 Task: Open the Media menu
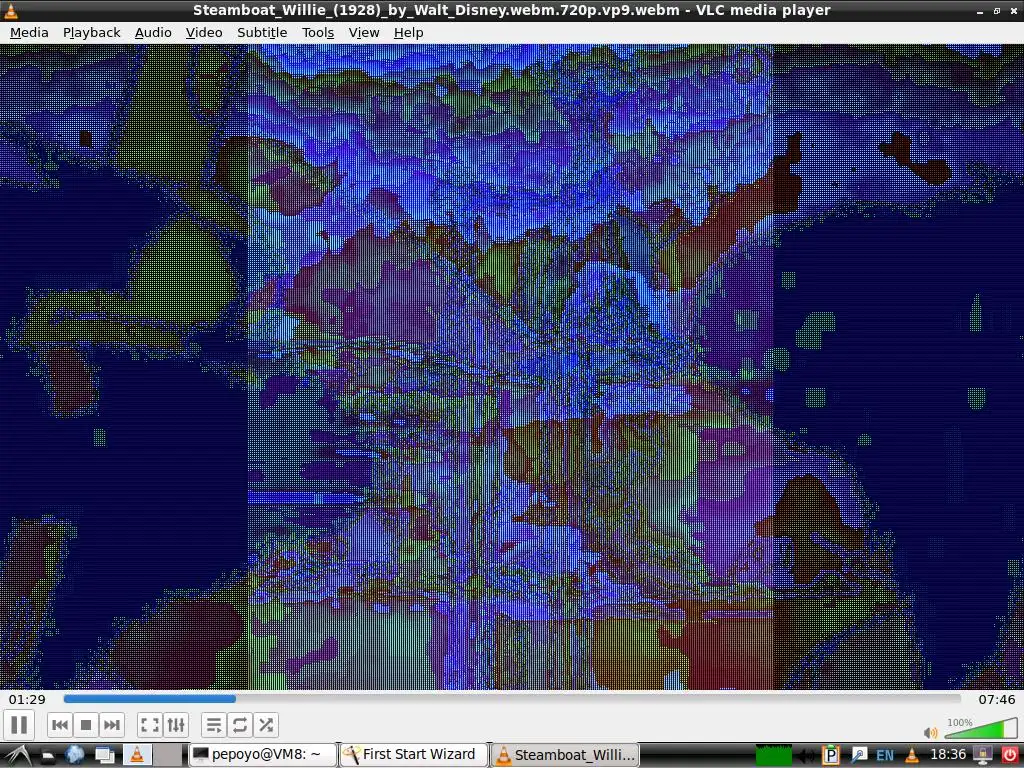[x=29, y=33]
